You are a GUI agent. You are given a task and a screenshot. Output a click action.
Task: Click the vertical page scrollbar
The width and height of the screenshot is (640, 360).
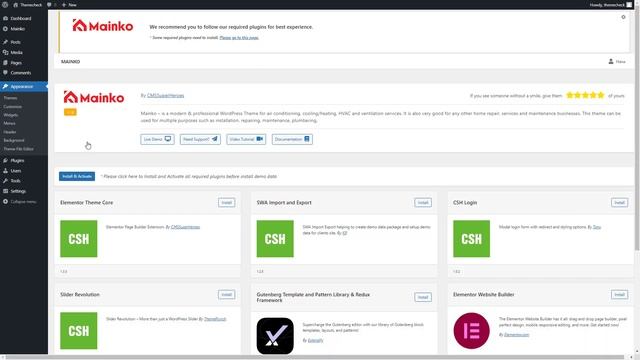tap(638, 131)
